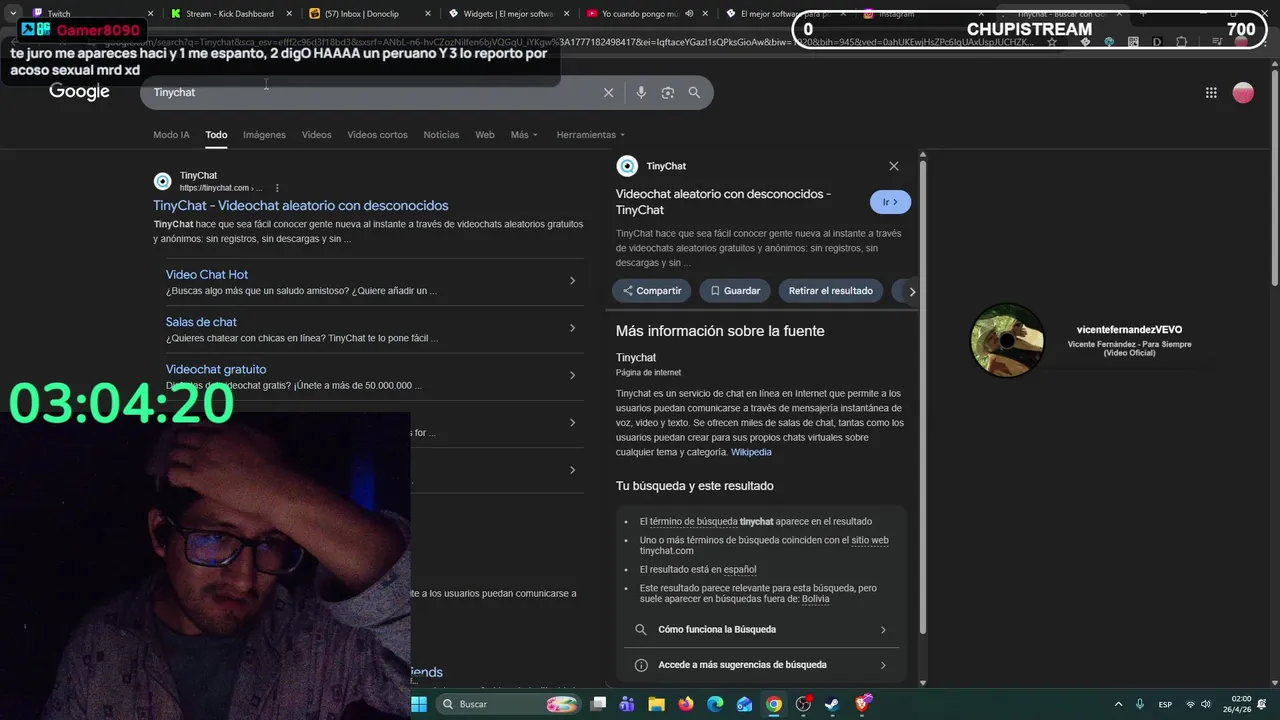Open Steam from the taskbar
This screenshot has width=1280, height=720.
832,704
